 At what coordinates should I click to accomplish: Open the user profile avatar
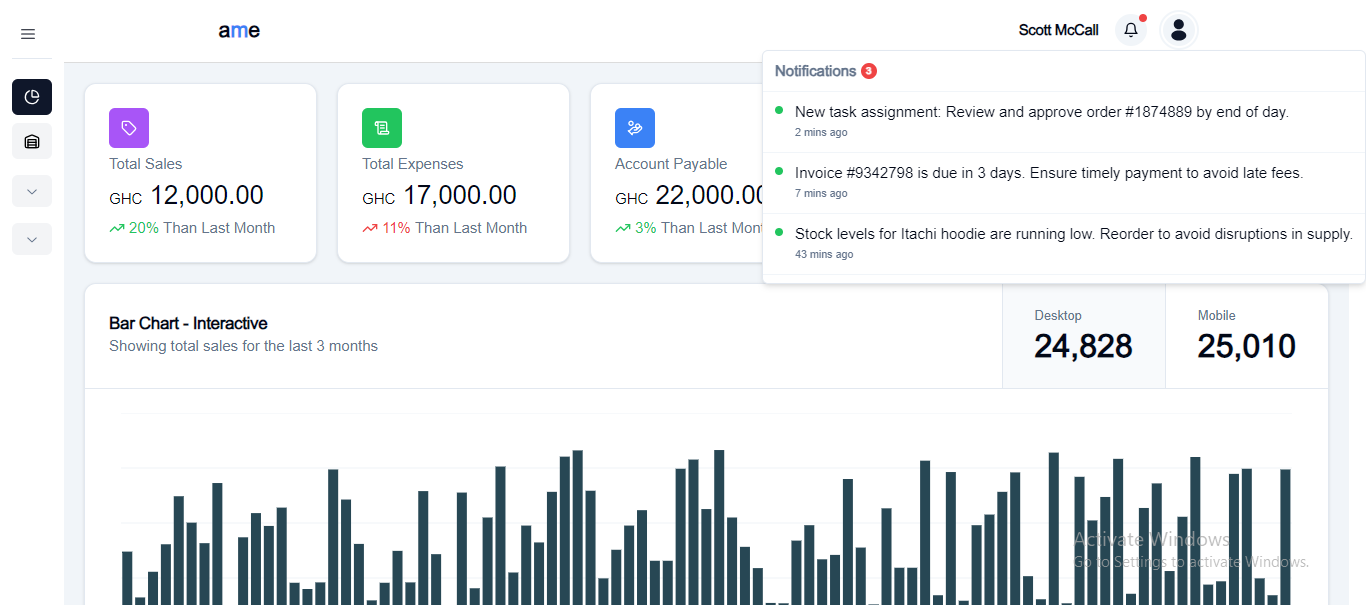[x=1178, y=30]
